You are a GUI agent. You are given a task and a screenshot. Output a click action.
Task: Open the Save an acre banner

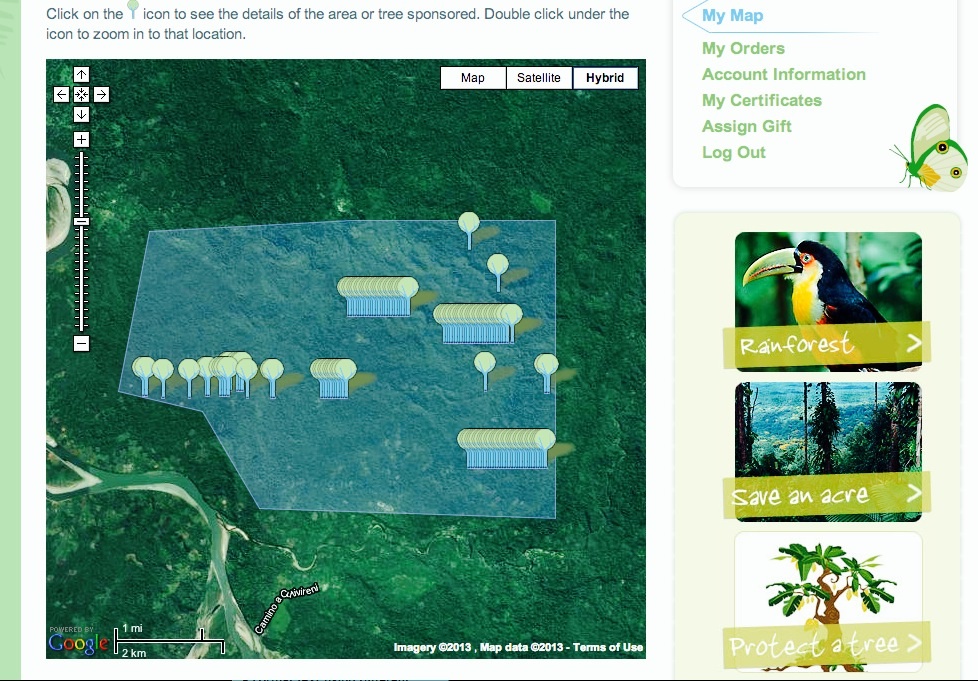827,495
